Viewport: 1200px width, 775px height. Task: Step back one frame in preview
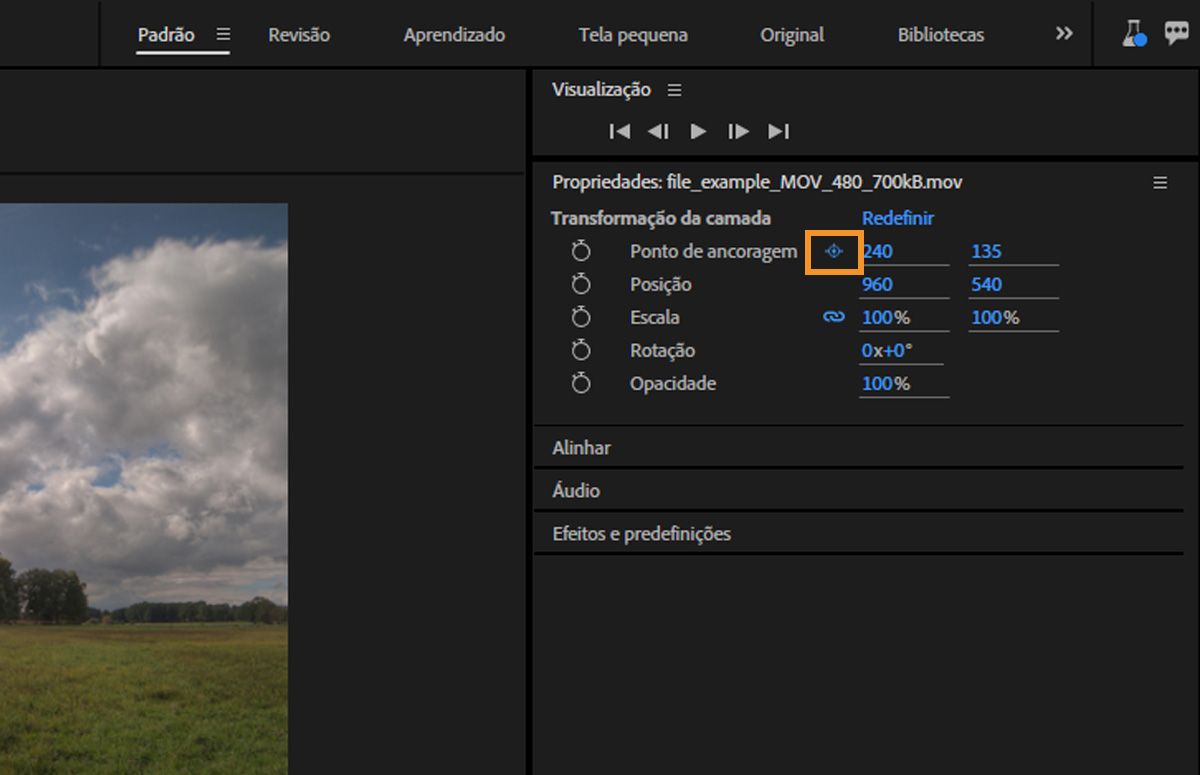[658, 131]
